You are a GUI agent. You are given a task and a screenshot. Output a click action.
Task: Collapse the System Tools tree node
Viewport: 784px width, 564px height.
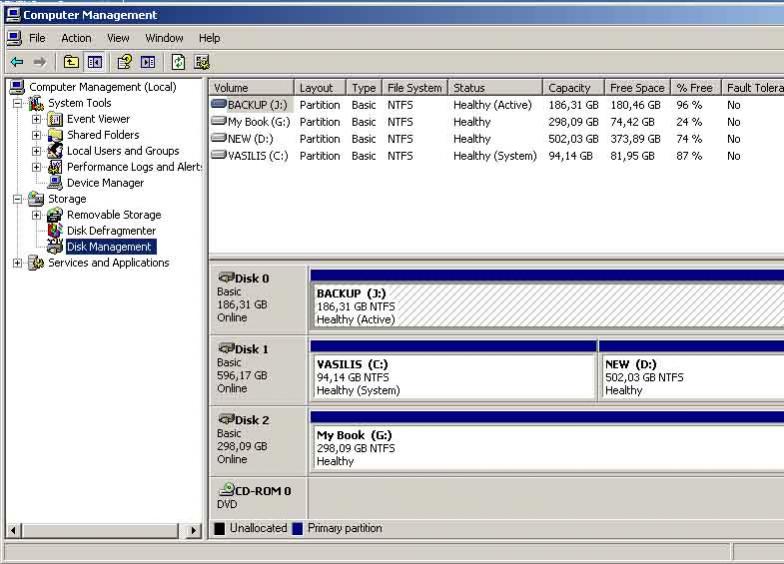pos(18,104)
